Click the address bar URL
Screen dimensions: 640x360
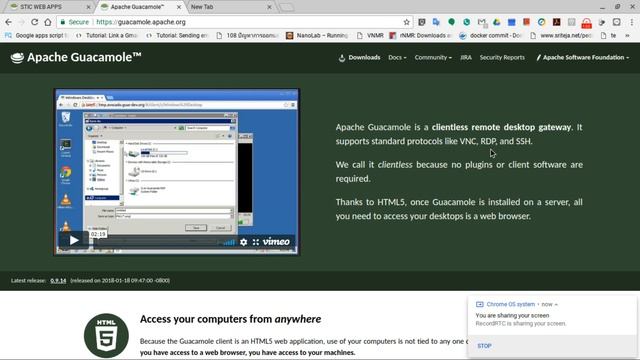coord(141,22)
